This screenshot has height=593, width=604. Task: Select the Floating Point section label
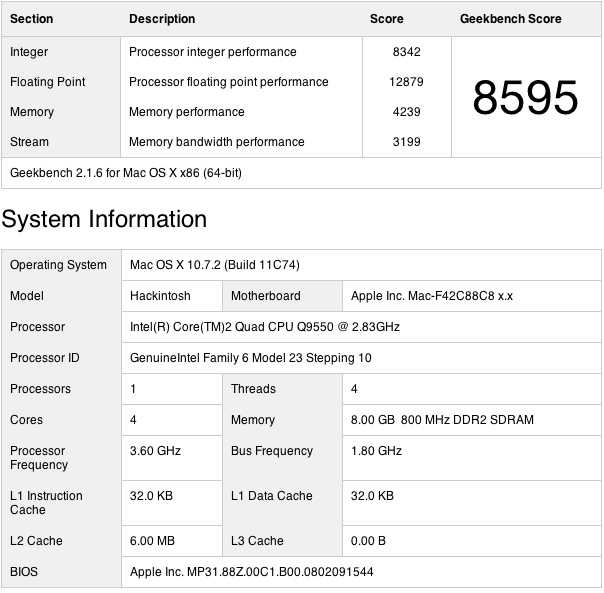(47, 82)
